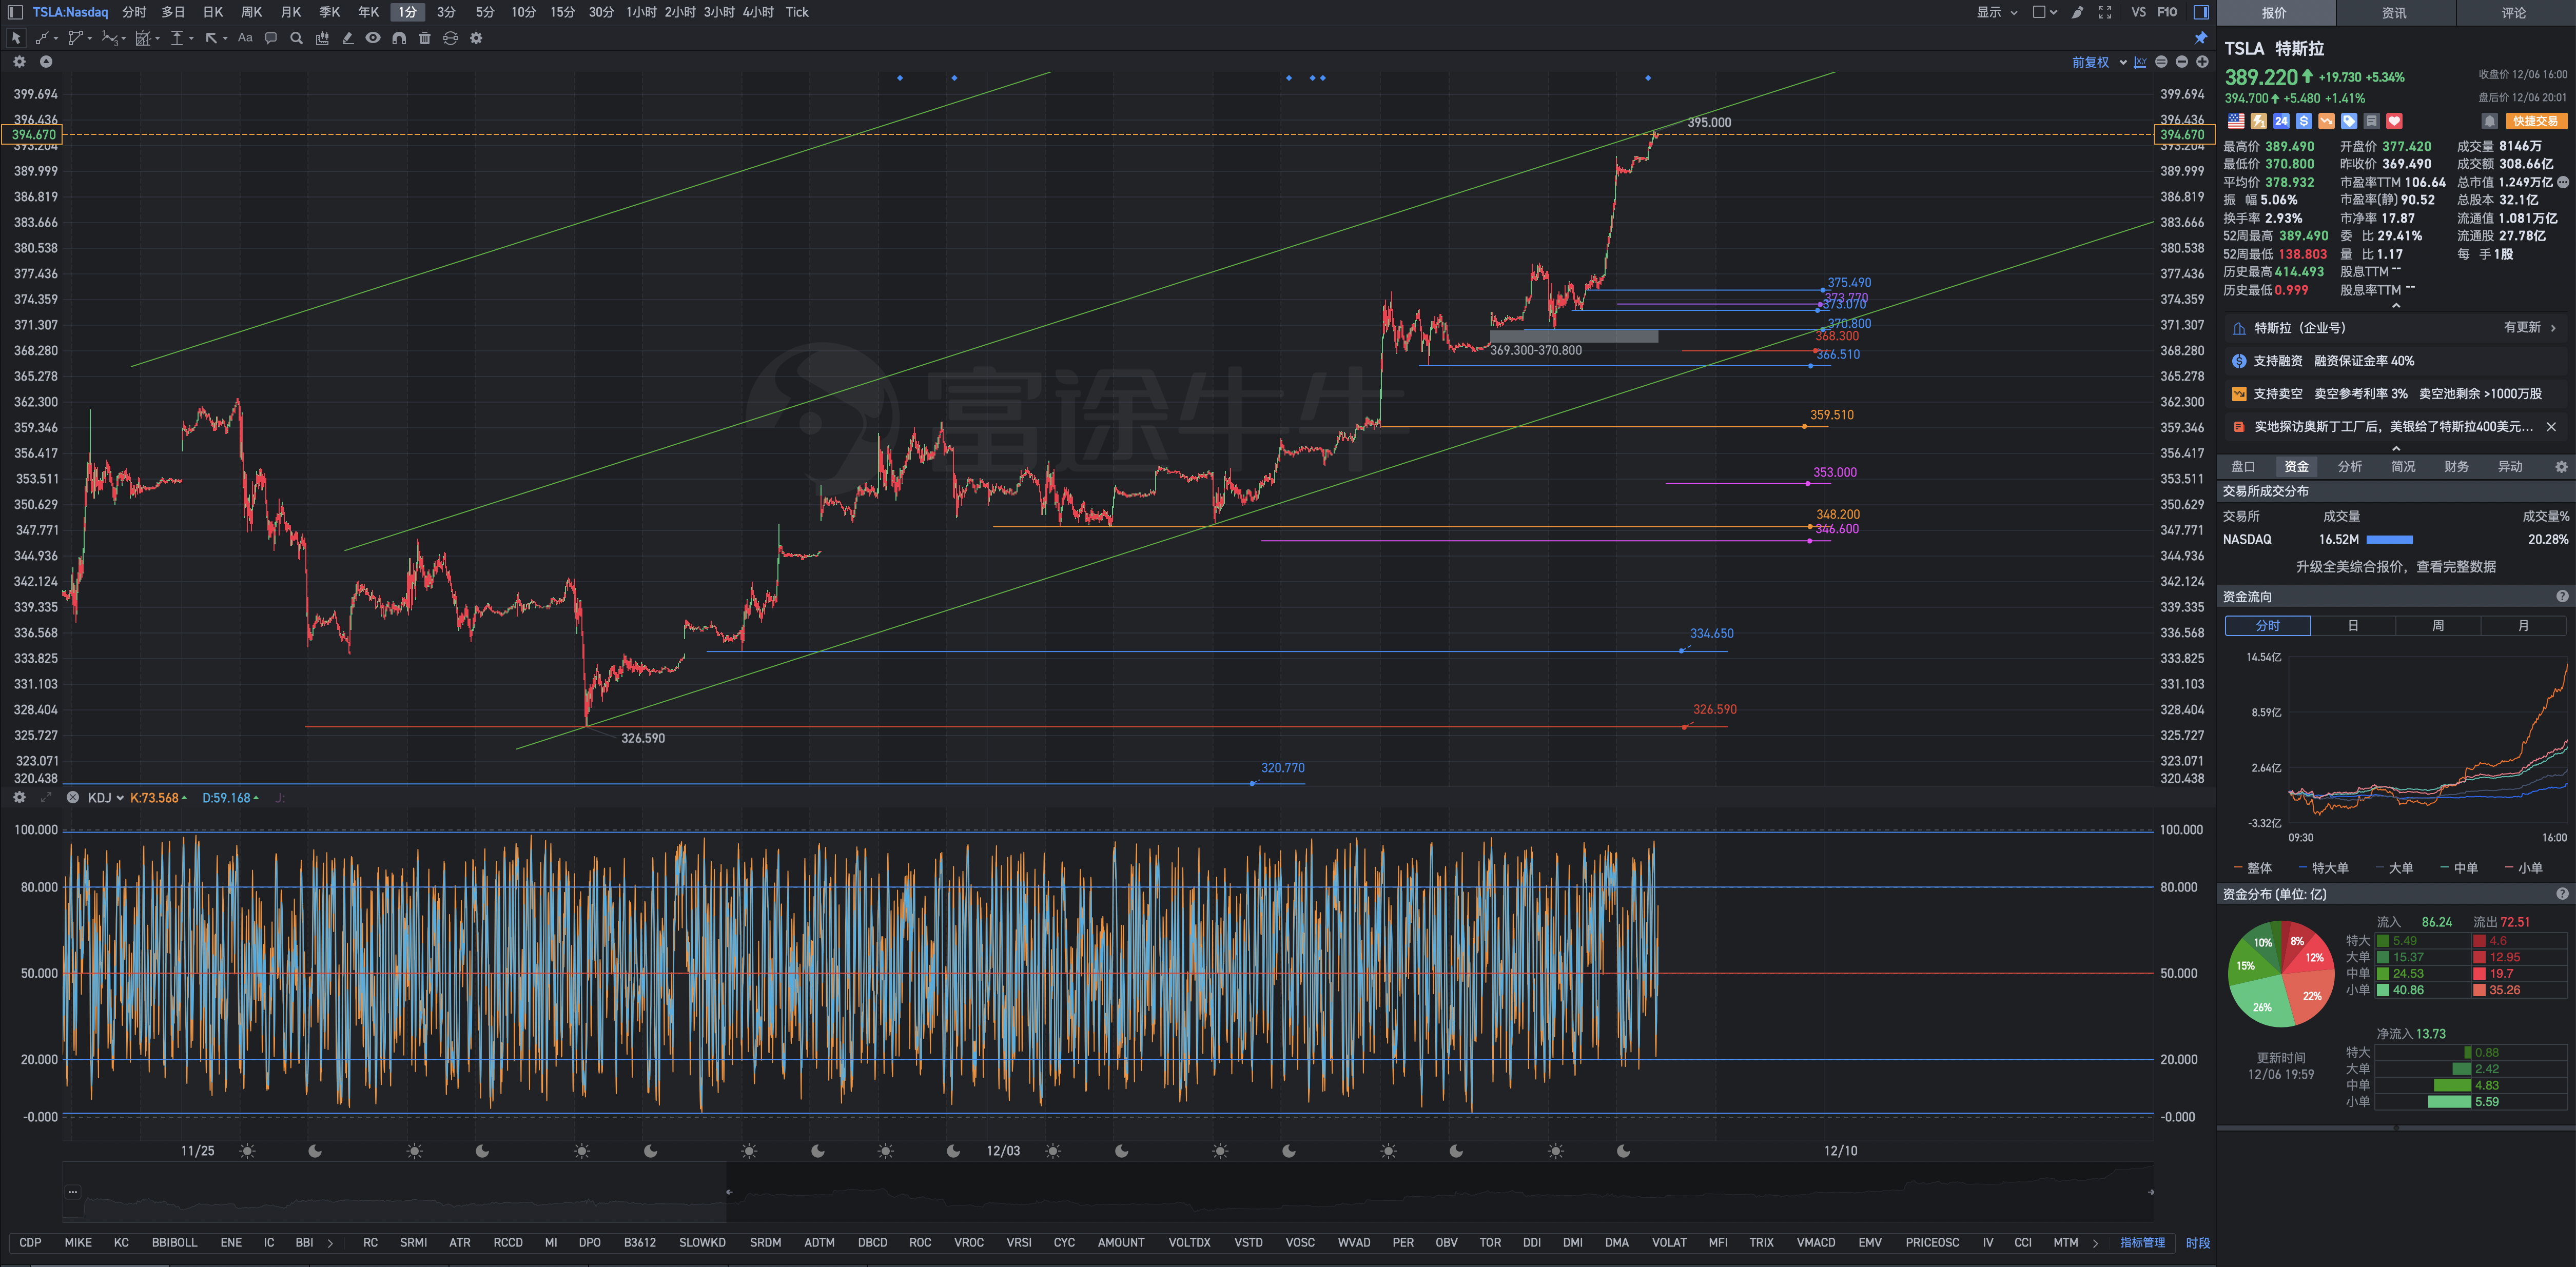Expand the line tool dropdown arrow
2576x1267 pixels.
coord(56,38)
